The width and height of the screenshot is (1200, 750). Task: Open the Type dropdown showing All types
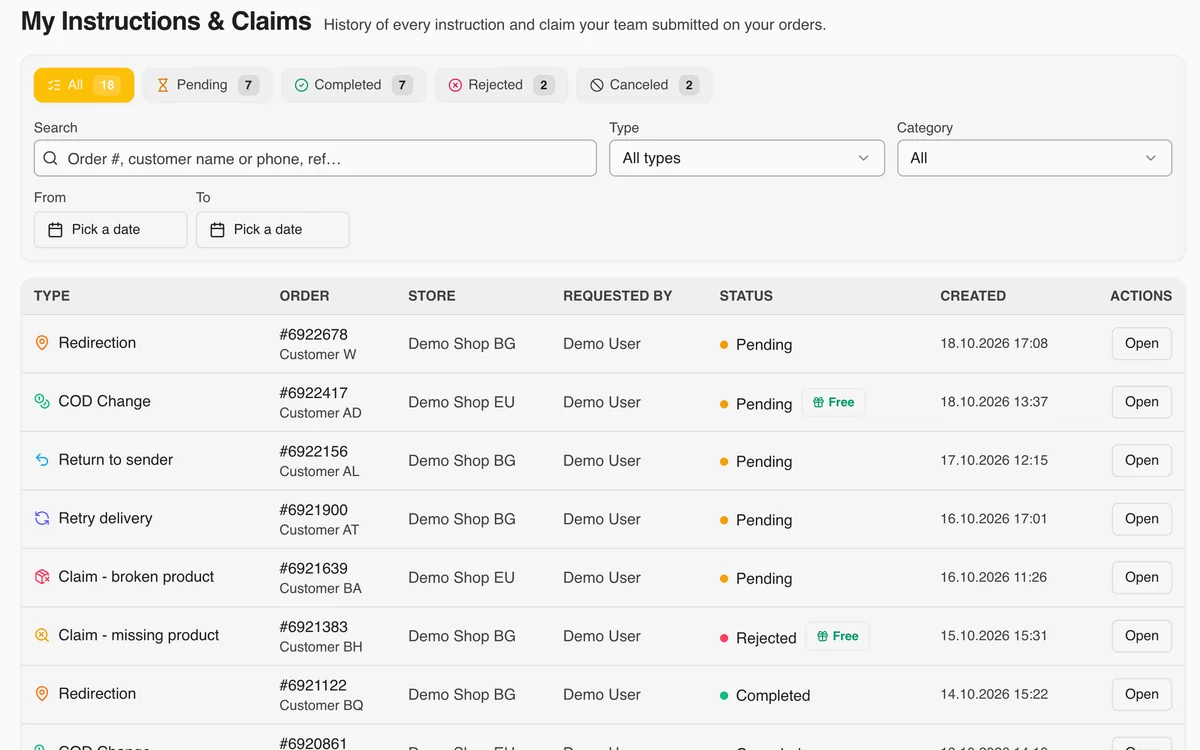click(747, 158)
